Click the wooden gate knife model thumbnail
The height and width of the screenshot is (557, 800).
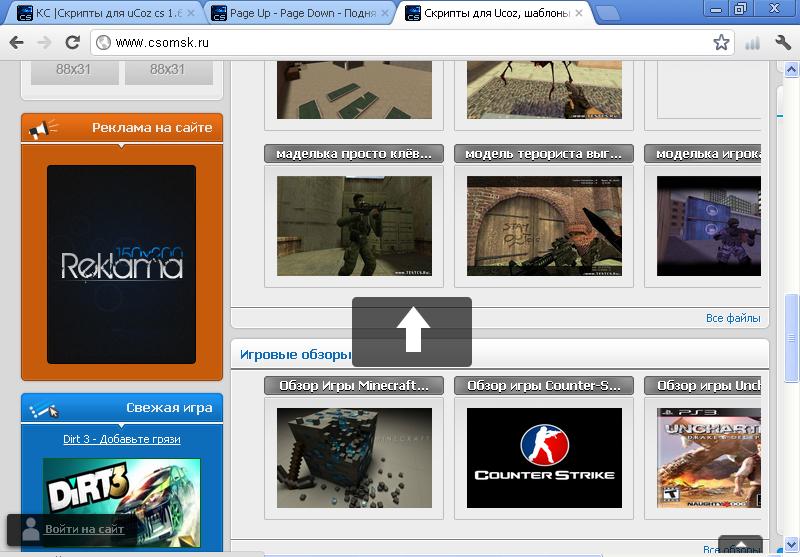pos(544,226)
